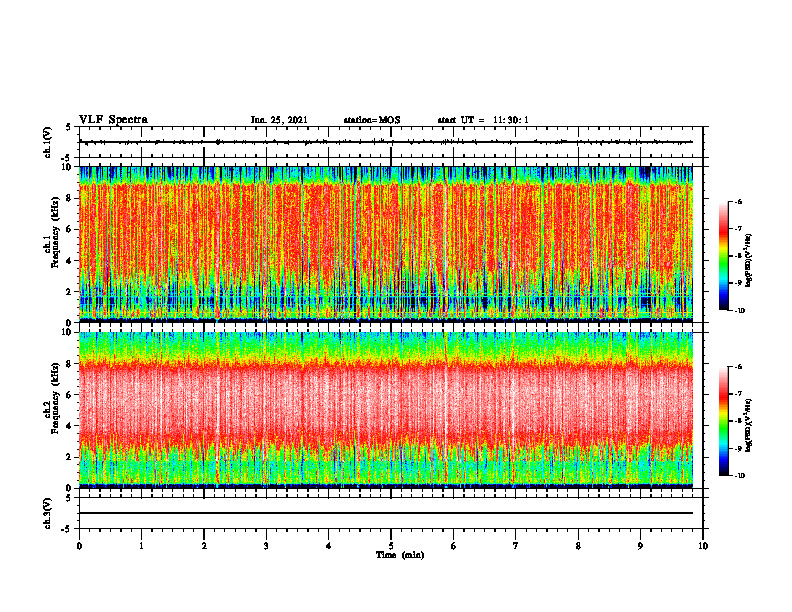Screen dimensions: 792x612
Task: Click the "4" kHz tick of ch.1 axis
Action: coord(70,261)
